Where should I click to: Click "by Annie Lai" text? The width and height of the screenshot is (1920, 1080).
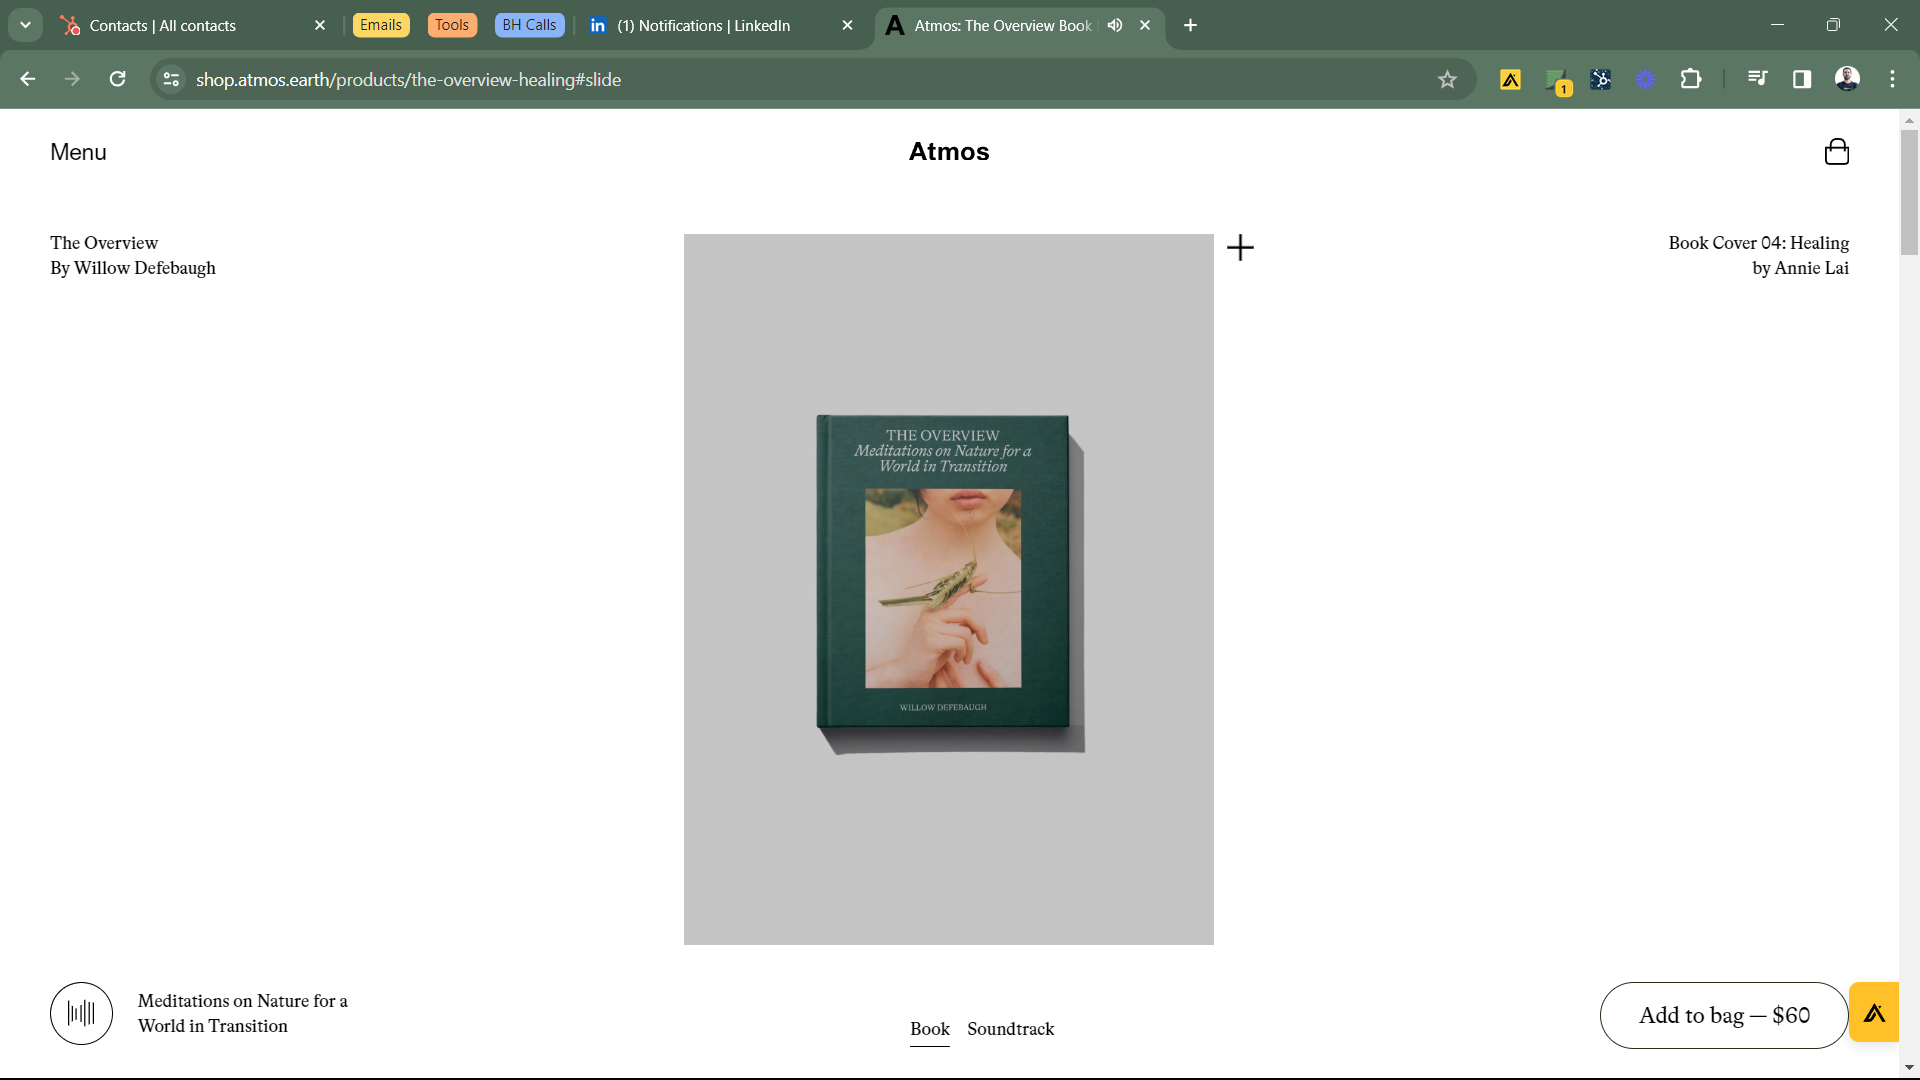(x=1800, y=268)
